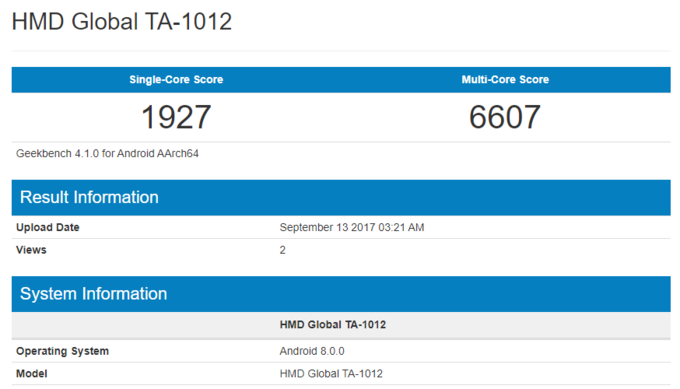Image resolution: width=680 pixels, height=389 pixels.
Task: Click the September 13 2017 03:21 AM value
Action: point(352,227)
